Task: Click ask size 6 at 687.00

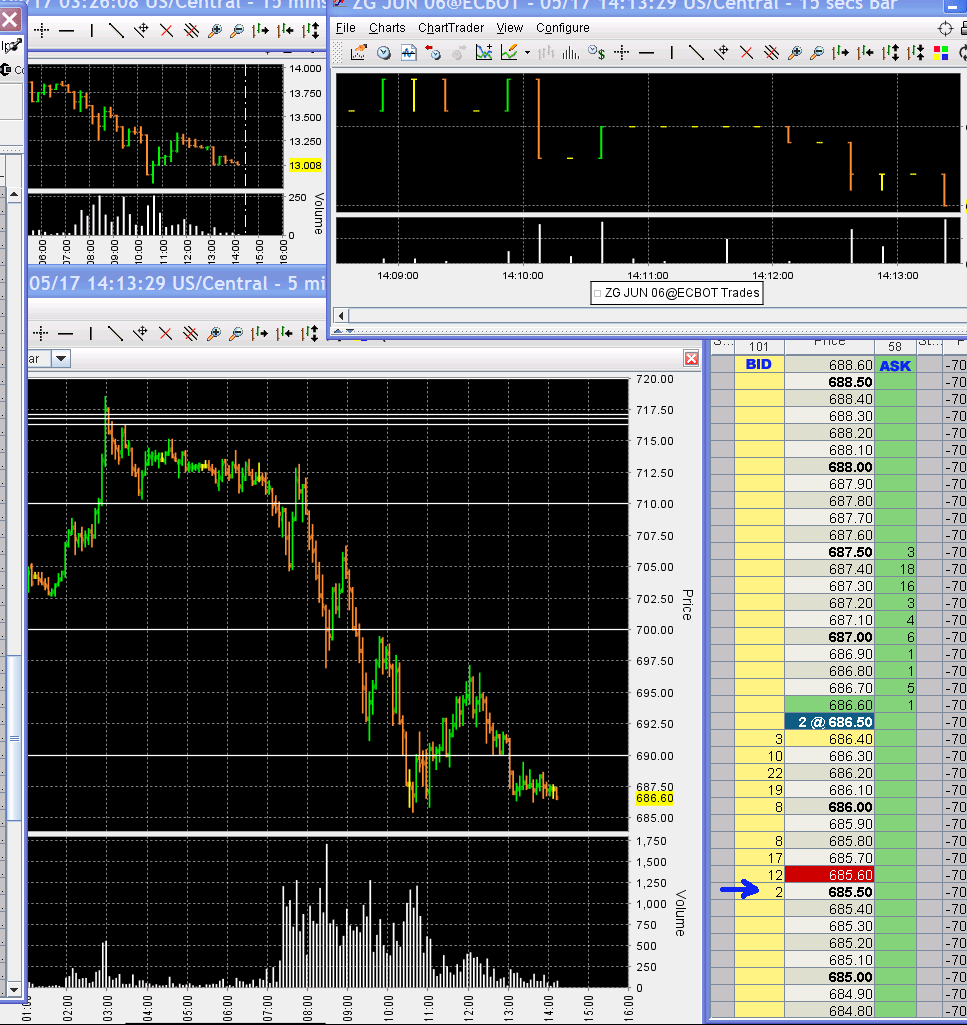Action: 896,637
